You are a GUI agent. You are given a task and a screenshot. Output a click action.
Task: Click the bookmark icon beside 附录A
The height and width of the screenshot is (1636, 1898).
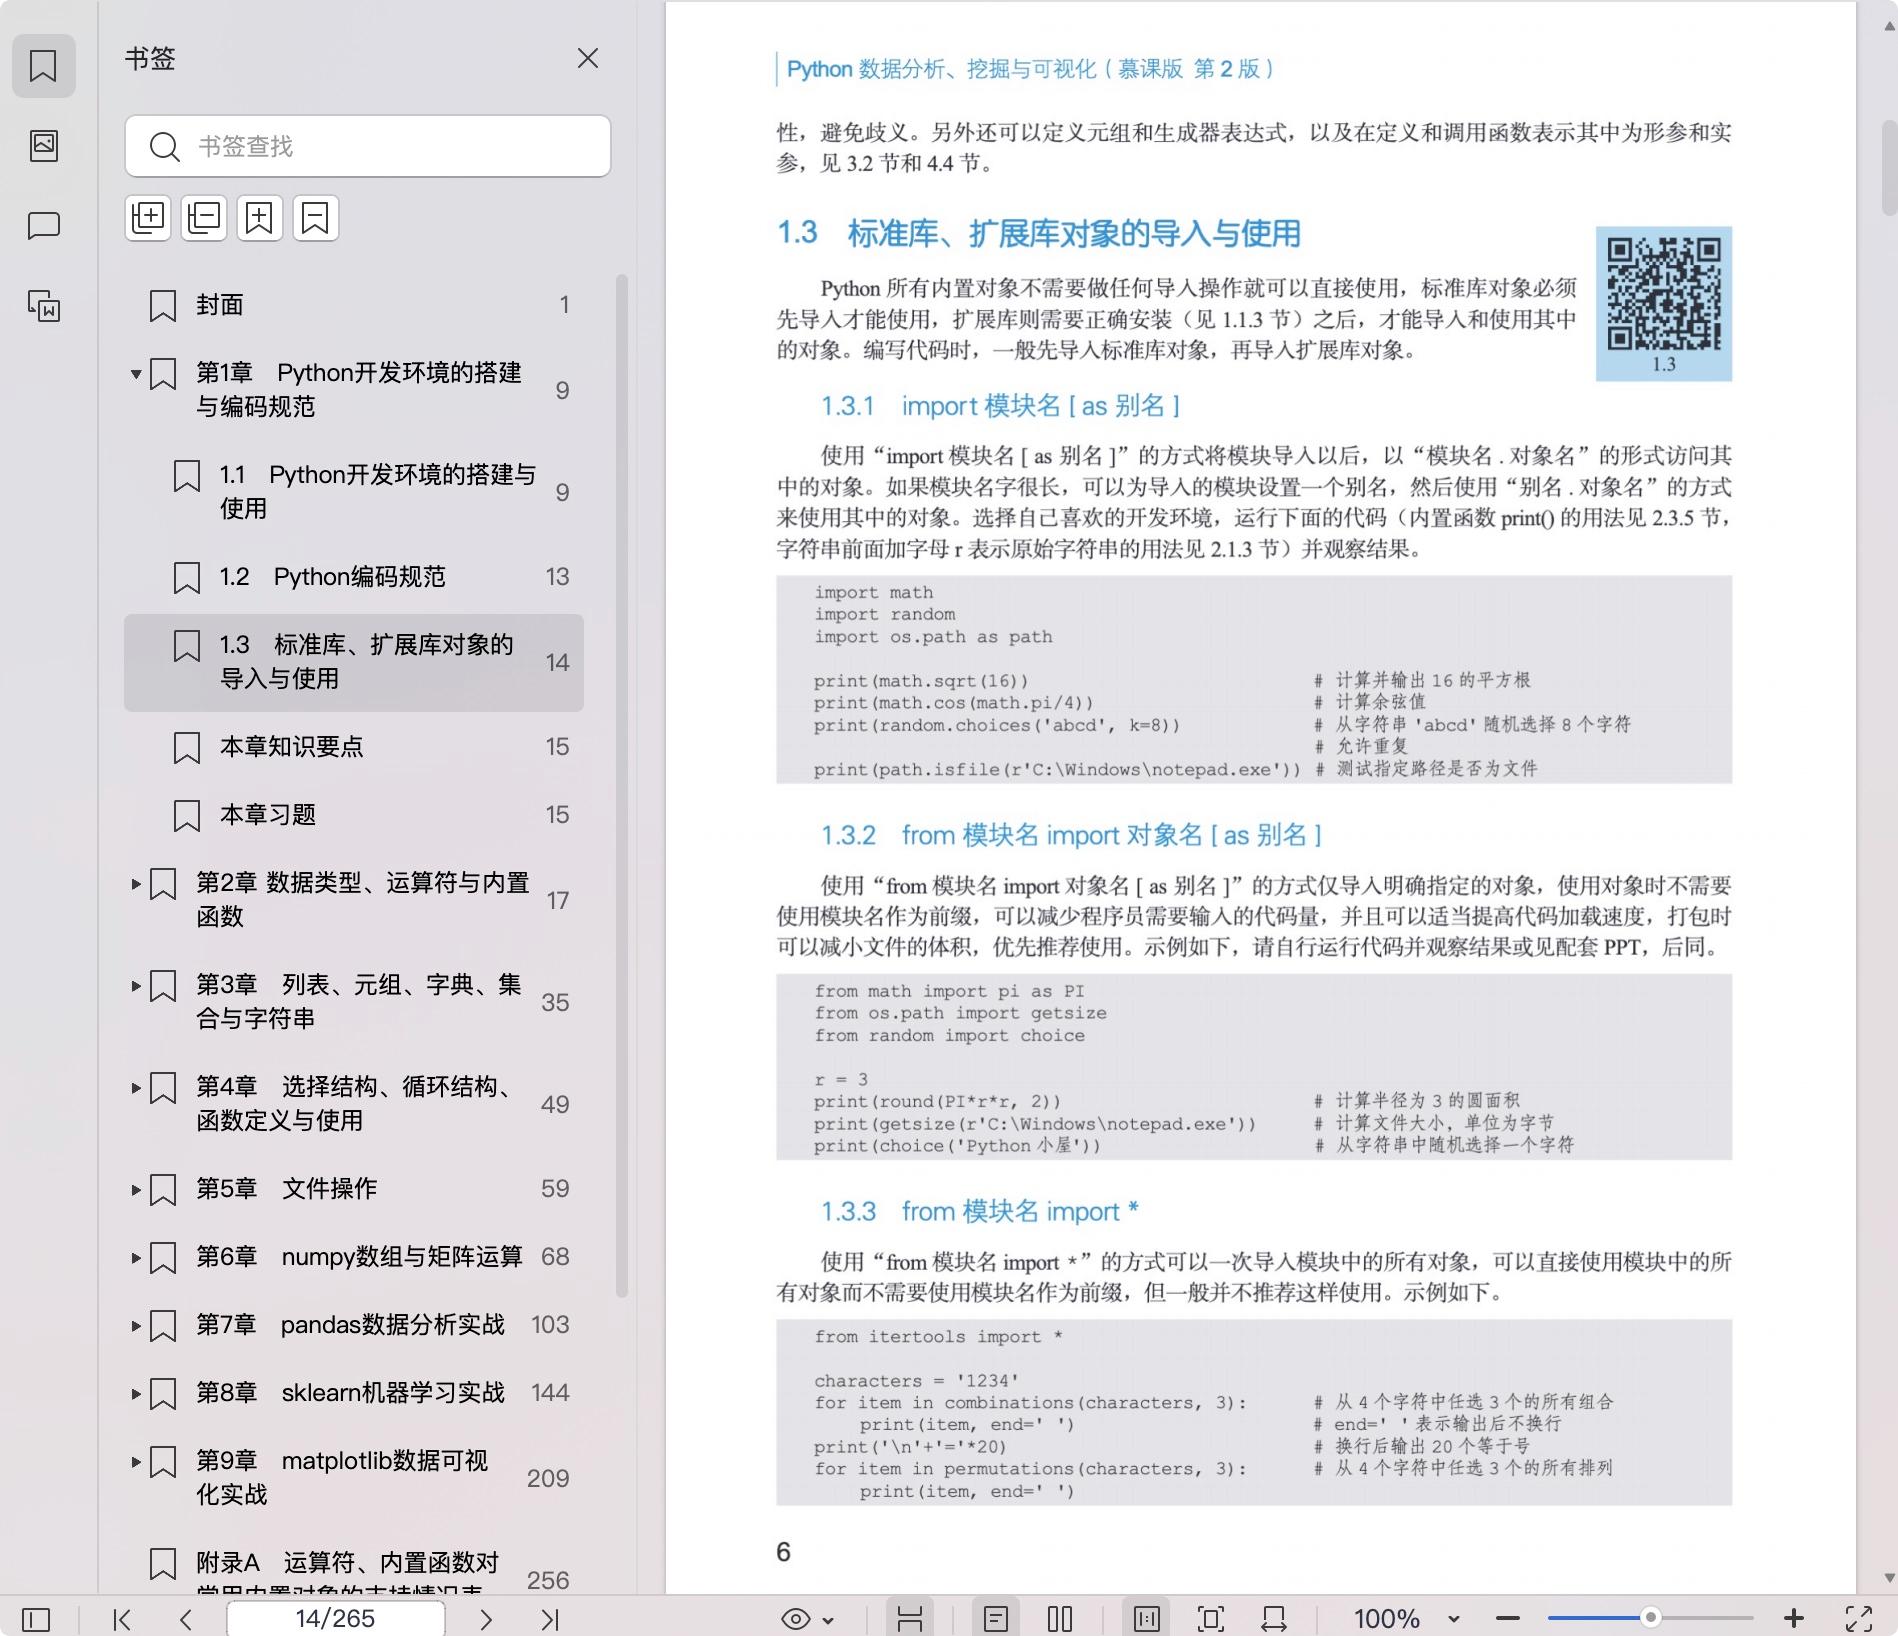(x=163, y=1564)
